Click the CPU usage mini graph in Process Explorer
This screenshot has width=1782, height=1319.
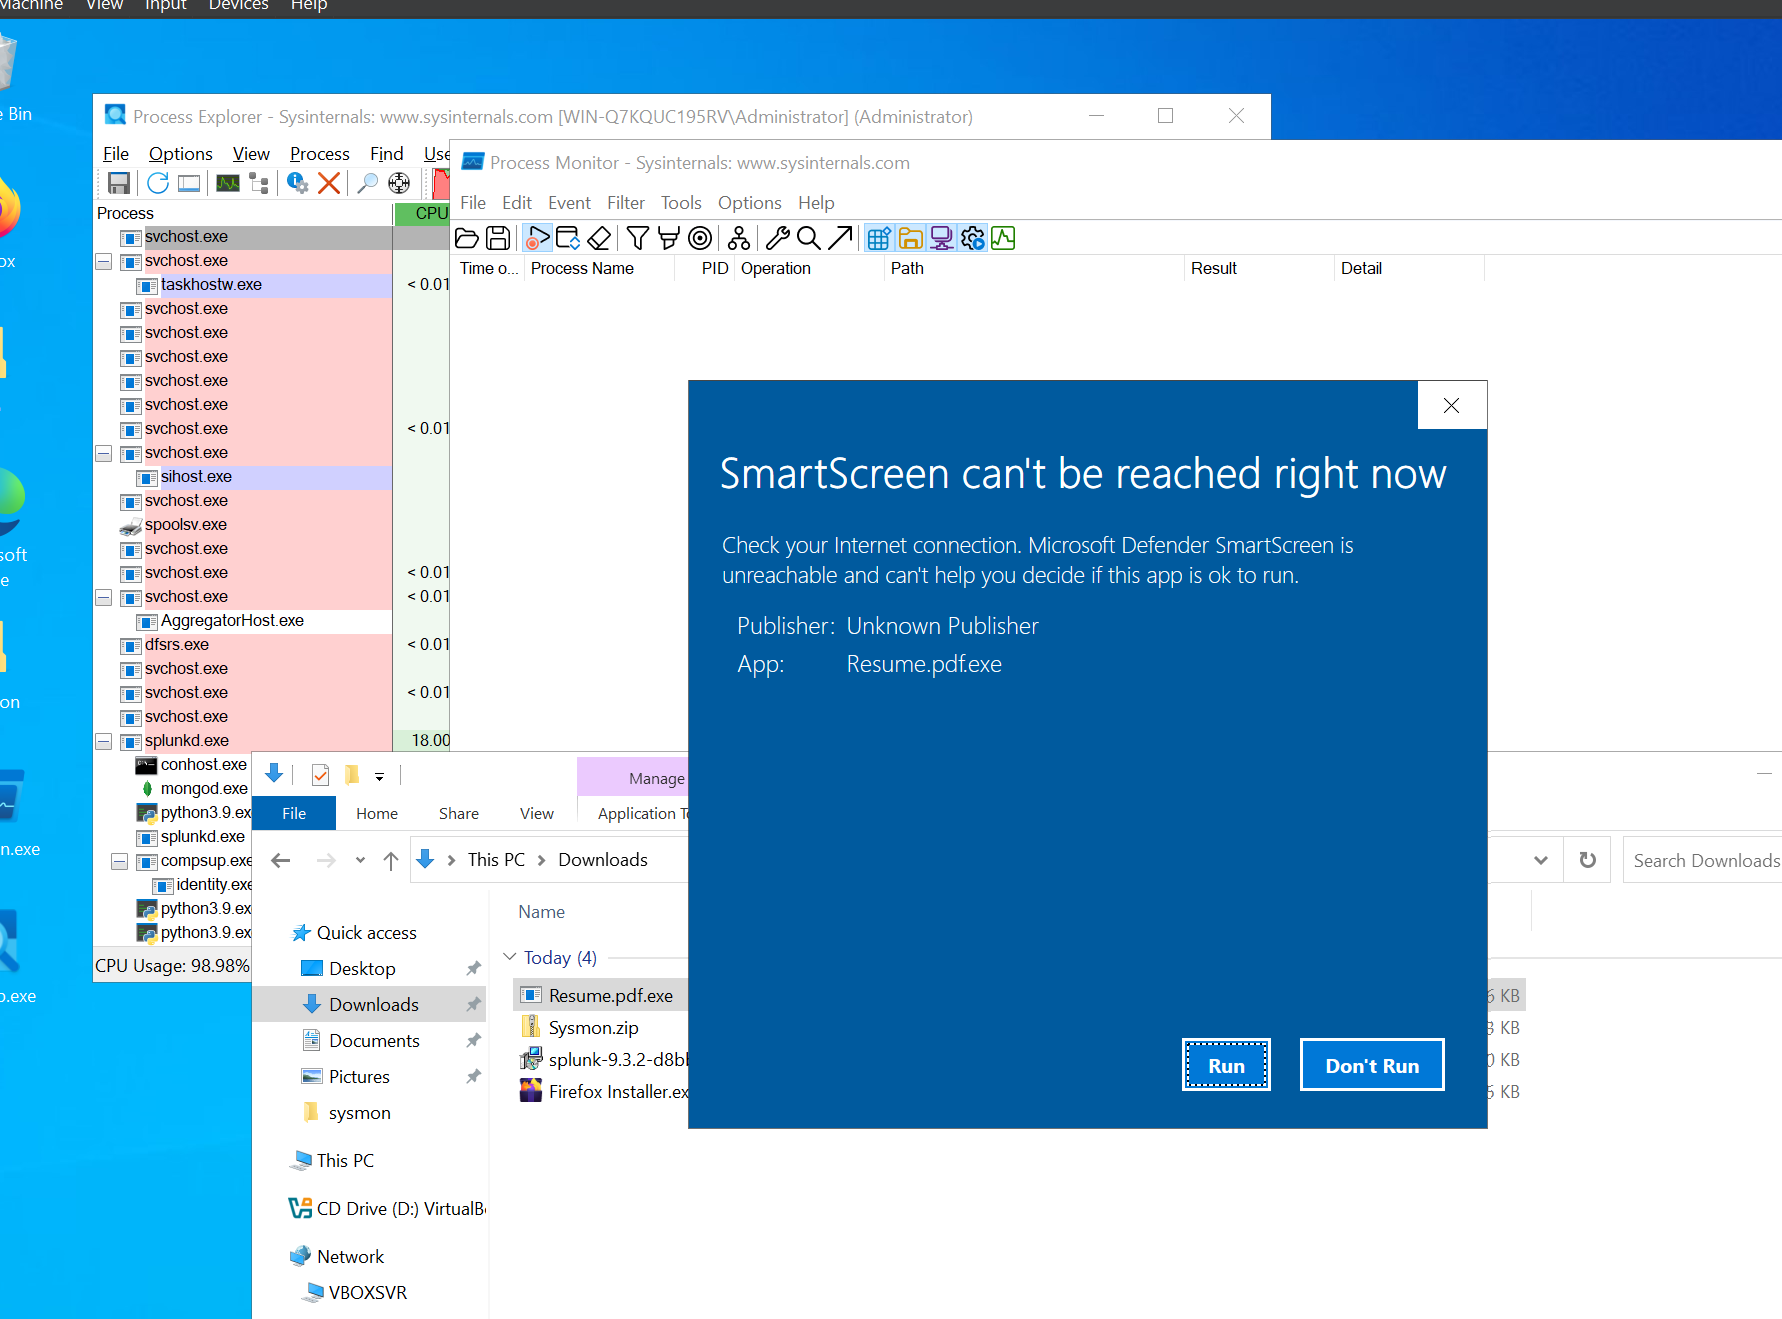coord(440,183)
